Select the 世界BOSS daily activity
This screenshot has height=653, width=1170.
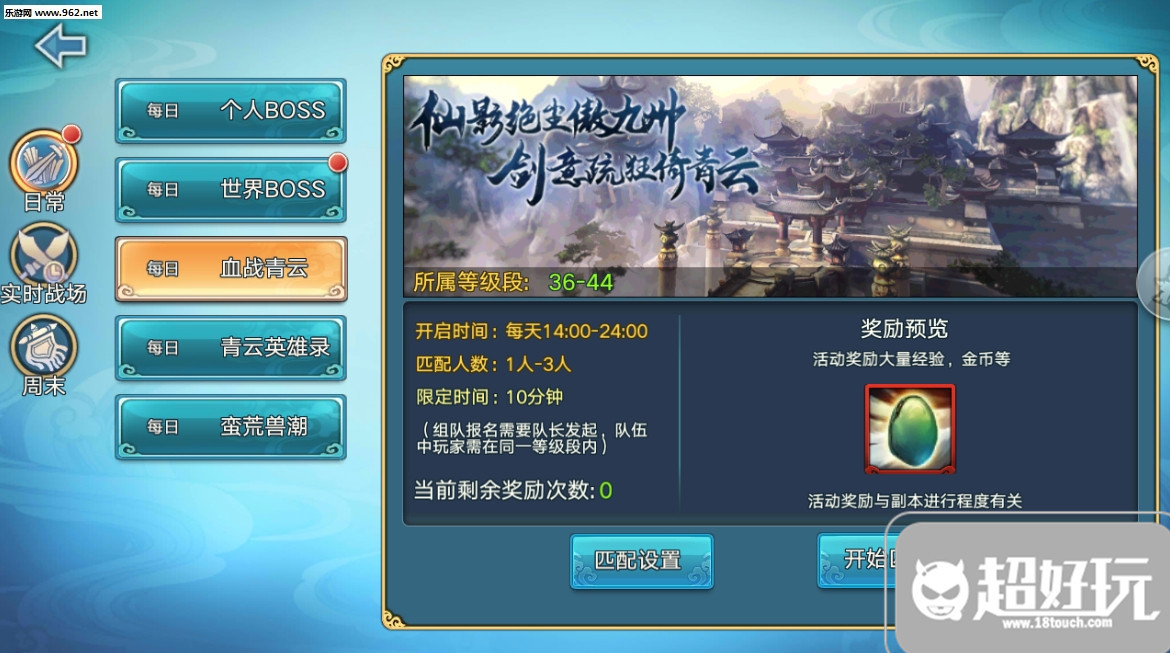[231, 190]
